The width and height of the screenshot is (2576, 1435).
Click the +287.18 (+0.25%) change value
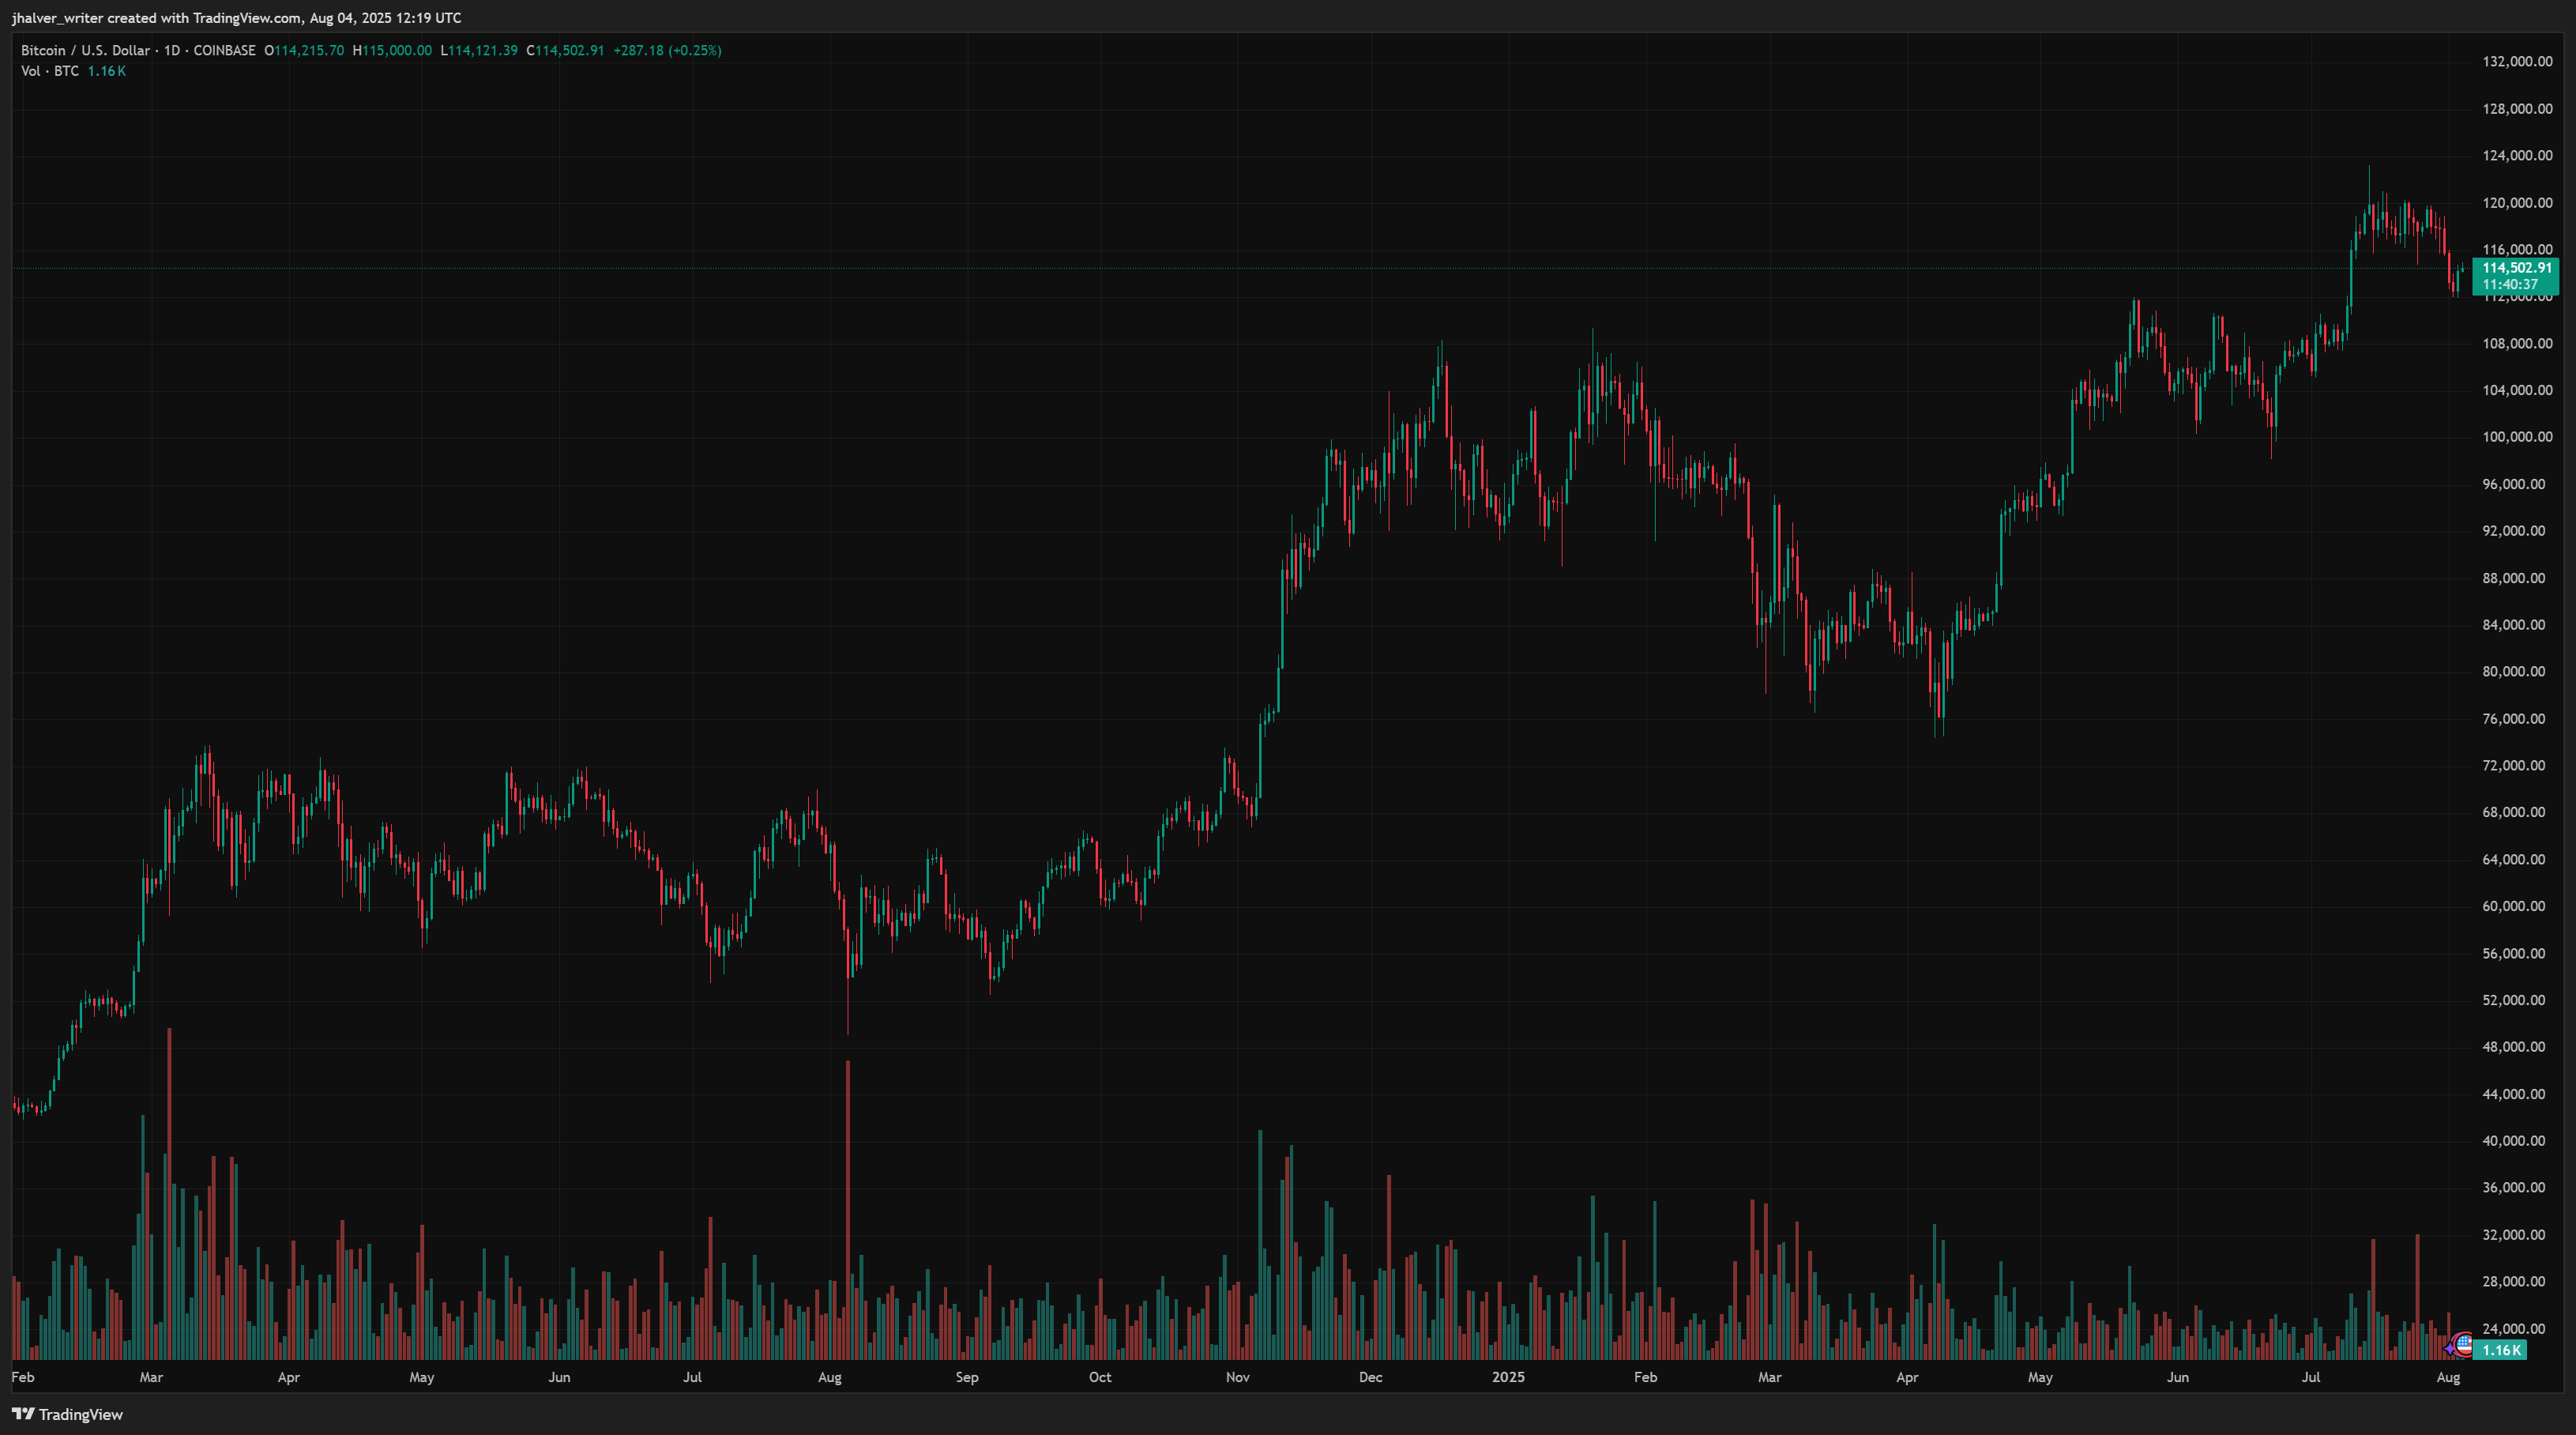click(667, 50)
